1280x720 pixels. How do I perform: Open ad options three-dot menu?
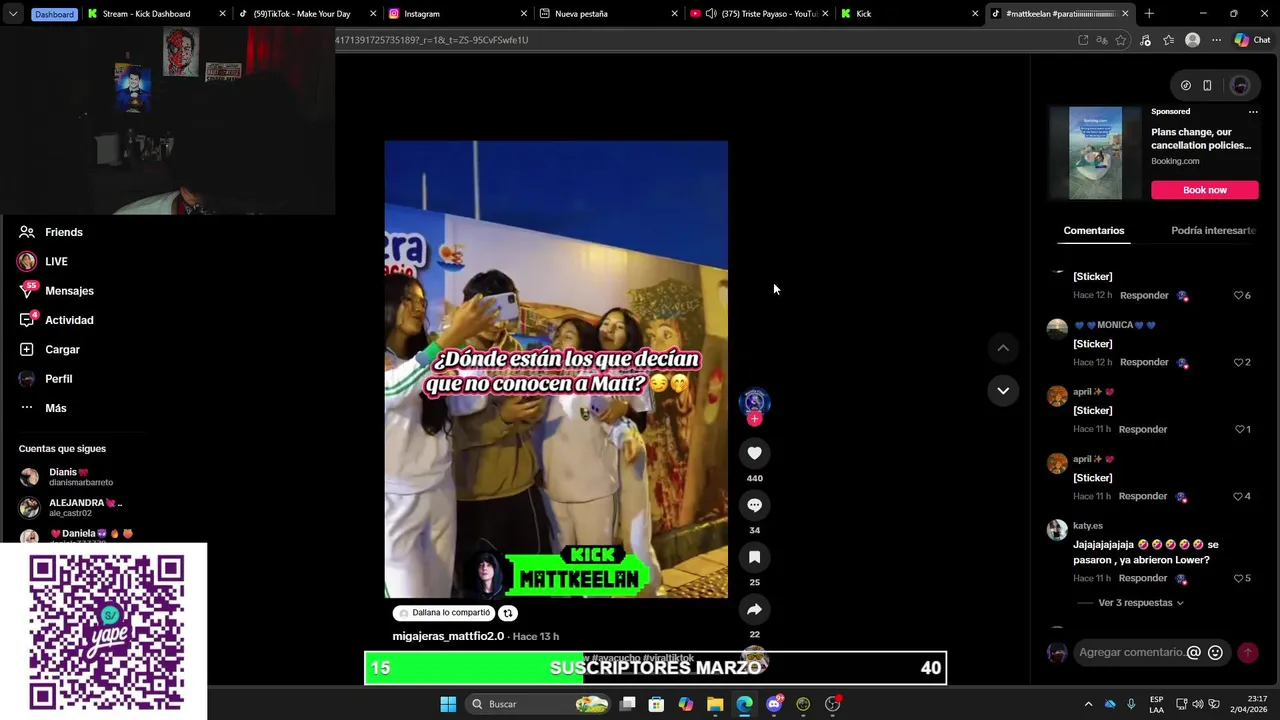(x=1252, y=112)
